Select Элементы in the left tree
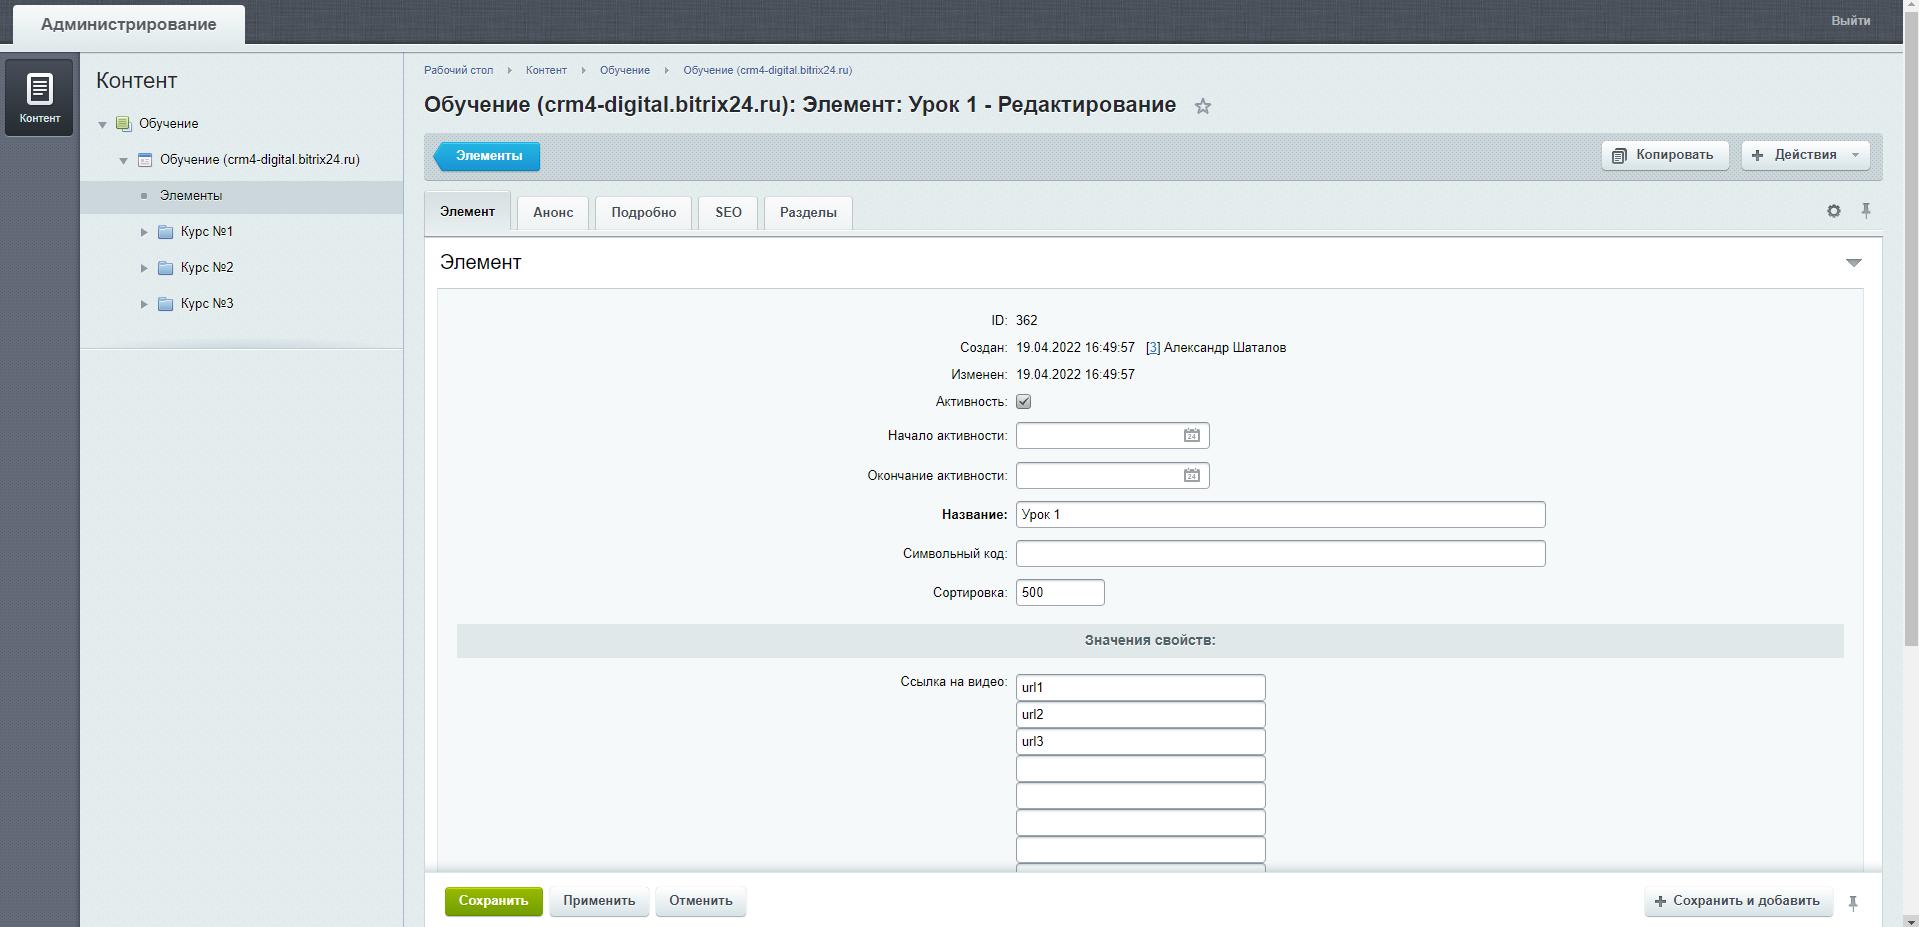Screen dimensions: 1919x927 [191, 196]
